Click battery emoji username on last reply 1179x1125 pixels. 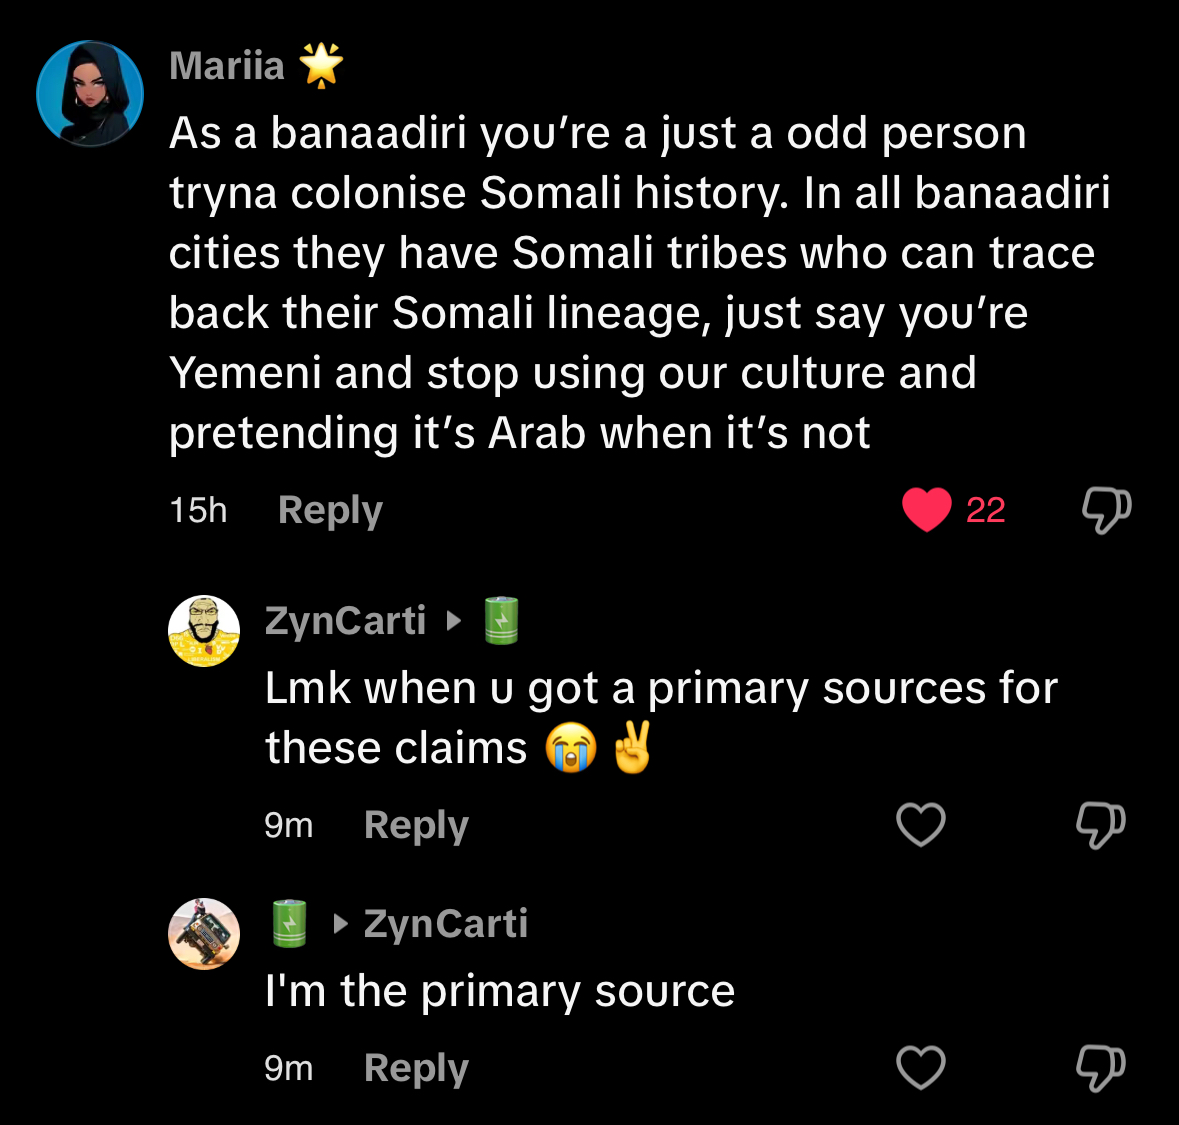click(290, 924)
